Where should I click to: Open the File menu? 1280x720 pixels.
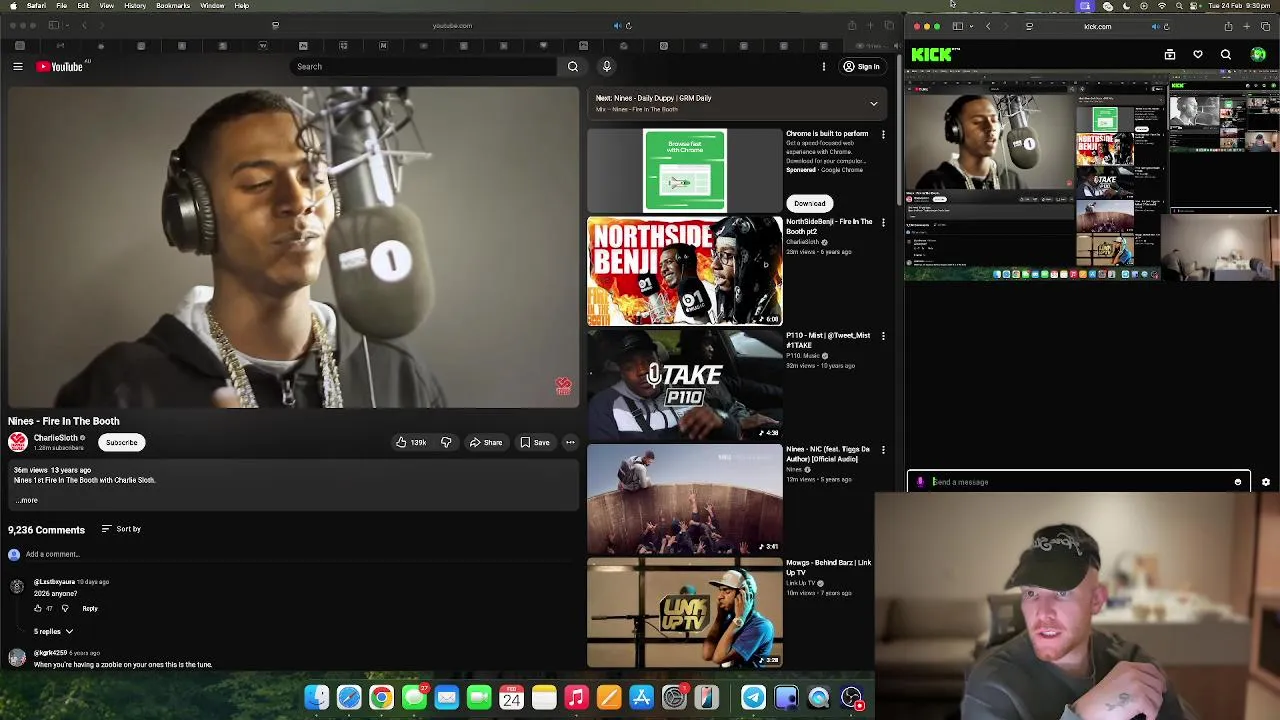62,6
